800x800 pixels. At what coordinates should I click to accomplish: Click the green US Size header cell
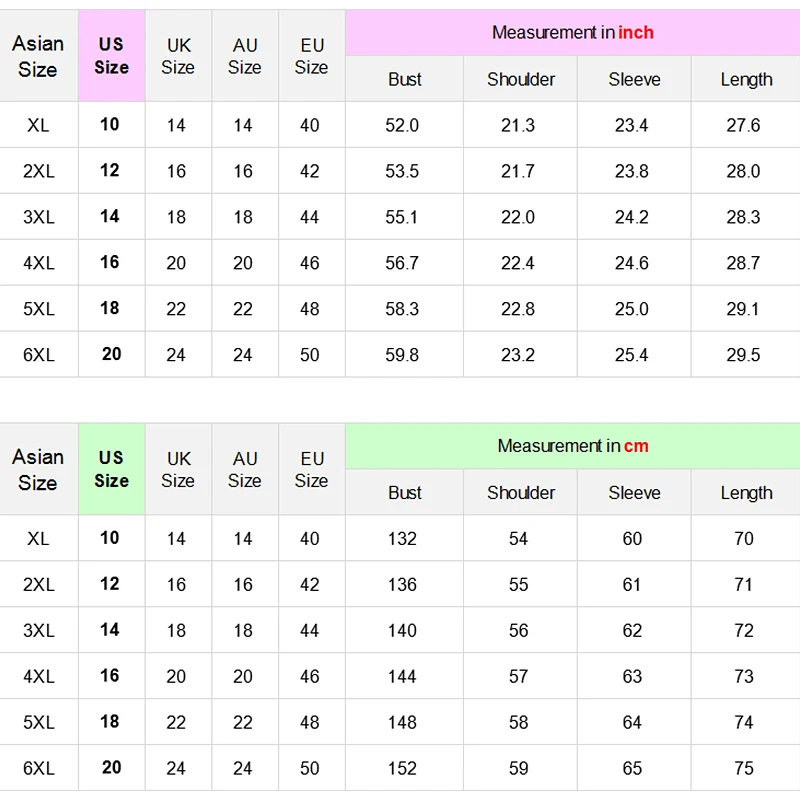pyautogui.click(x=112, y=469)
